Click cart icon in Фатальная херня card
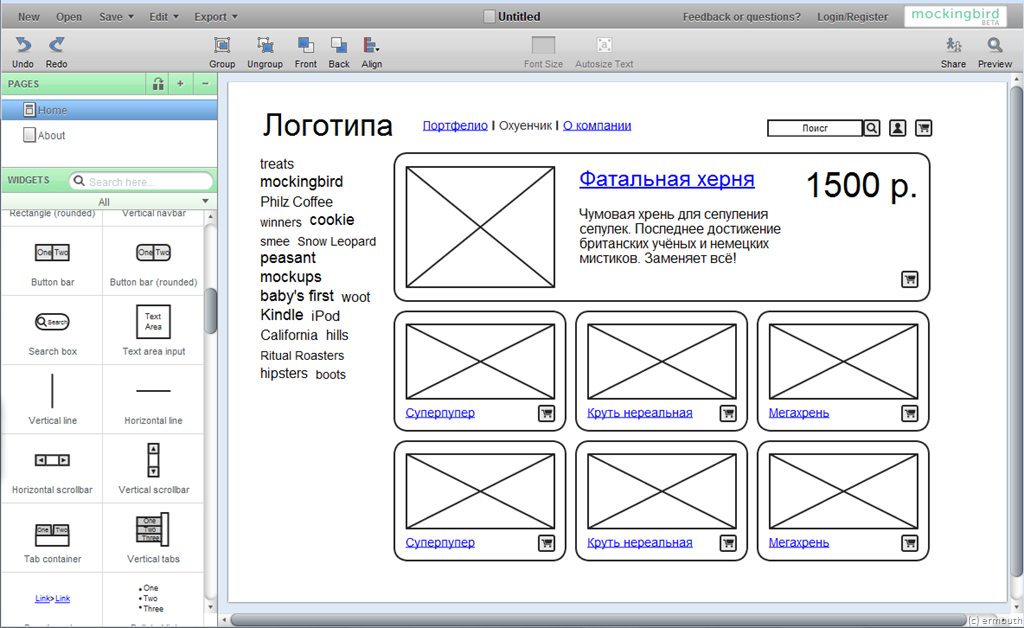Viewport: 1024px width, 628px height. point(910,279)
